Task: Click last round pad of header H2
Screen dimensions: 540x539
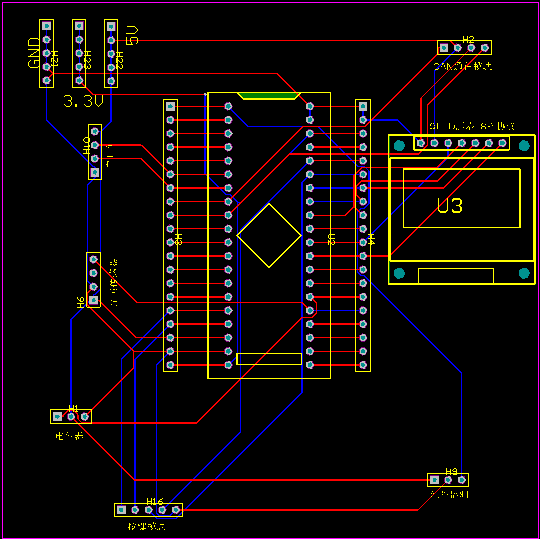Action: 485,48
